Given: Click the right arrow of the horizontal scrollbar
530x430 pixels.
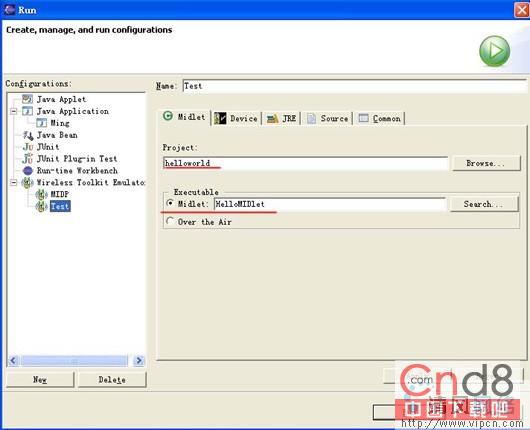Looking at the screenshot, I should (x=139, y=361).
